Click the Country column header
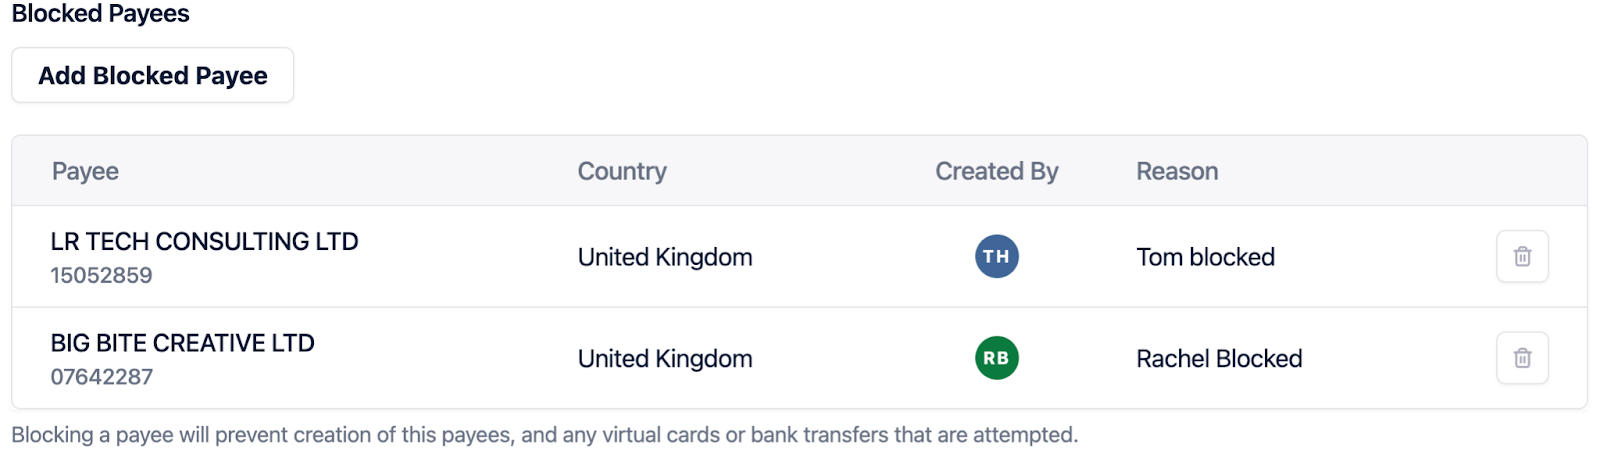 coord(621,172)
